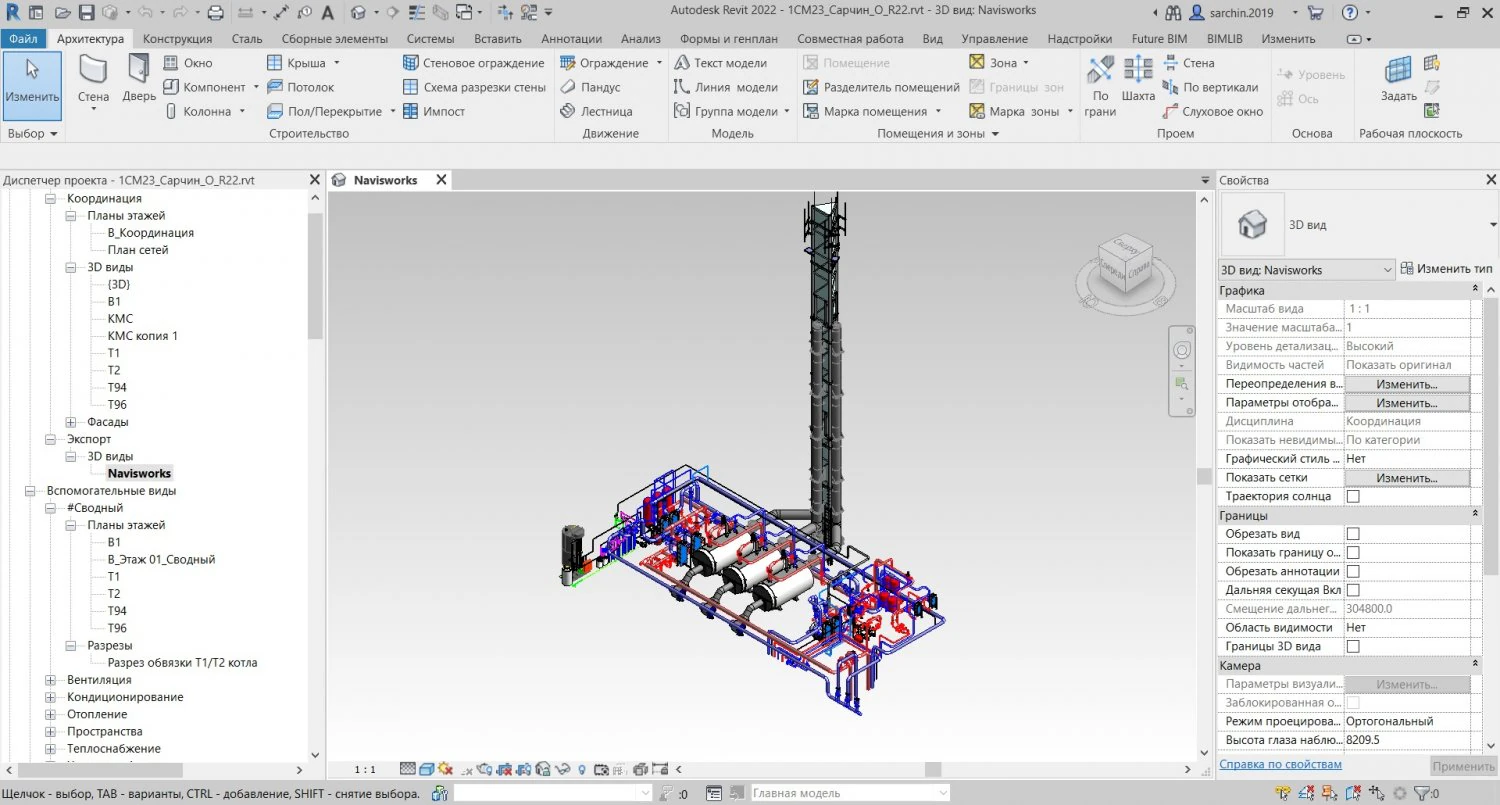This screenshot has width=1500, height=805.
Task: Click the Текст модели tool
Action: click(720, 62)
